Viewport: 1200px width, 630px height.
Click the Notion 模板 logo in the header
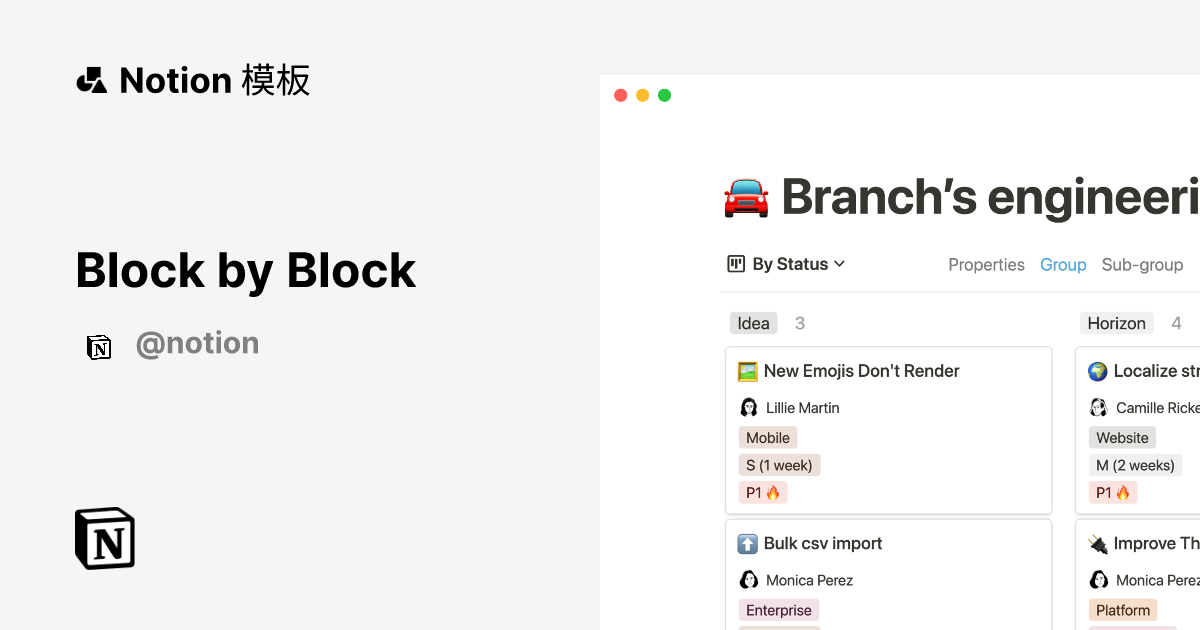pos(192,80)
